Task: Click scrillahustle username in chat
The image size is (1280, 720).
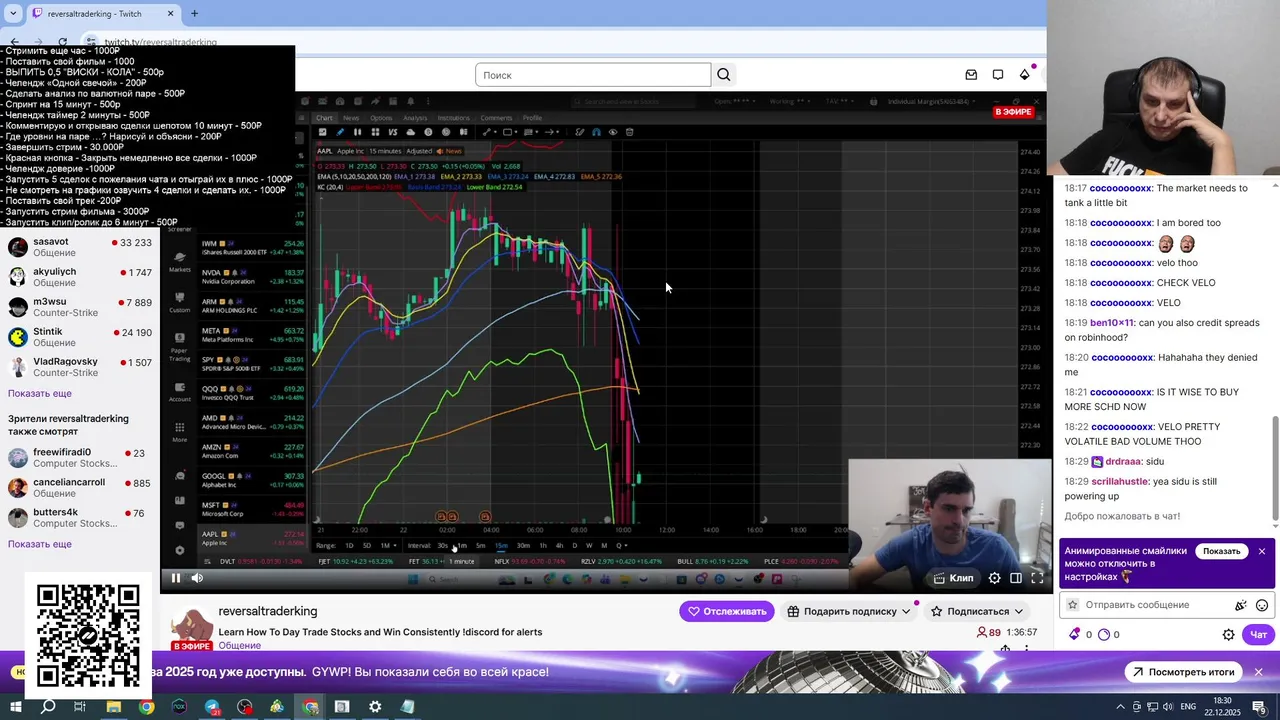Action: point(1120,481)
